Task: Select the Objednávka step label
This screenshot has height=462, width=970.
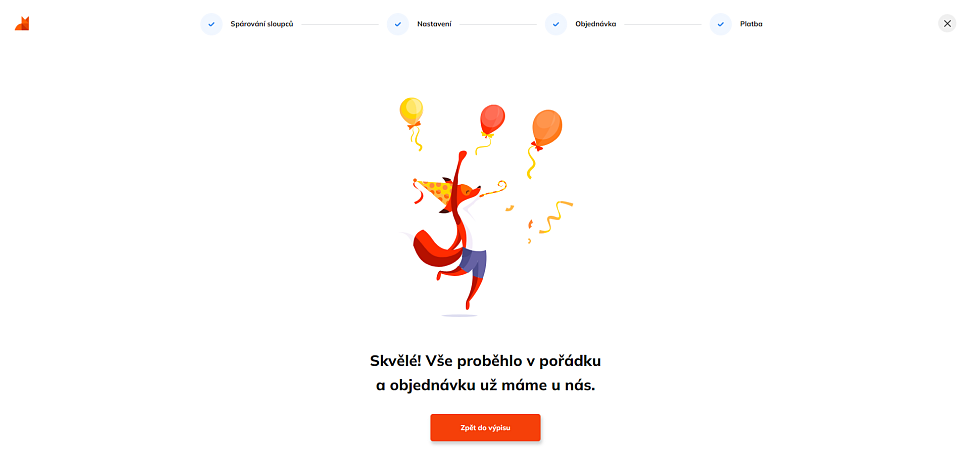Action: pos(596,24)
